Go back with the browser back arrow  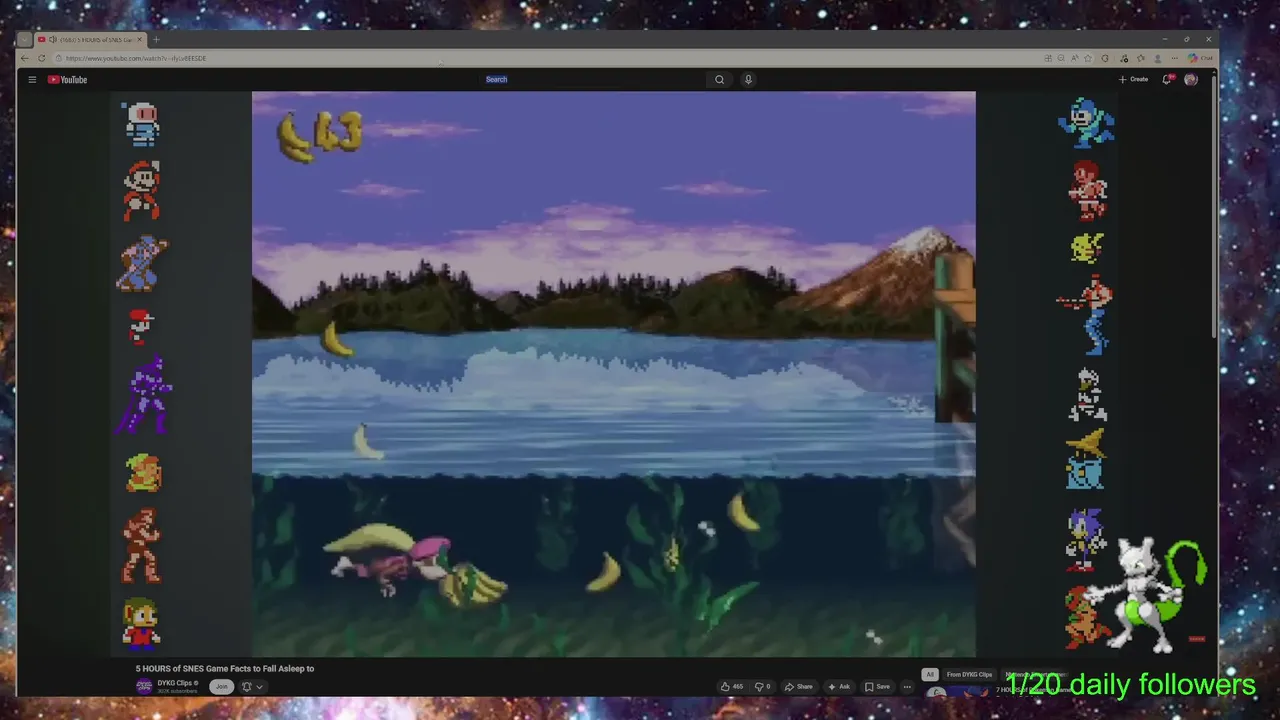(x=26, y=58)
